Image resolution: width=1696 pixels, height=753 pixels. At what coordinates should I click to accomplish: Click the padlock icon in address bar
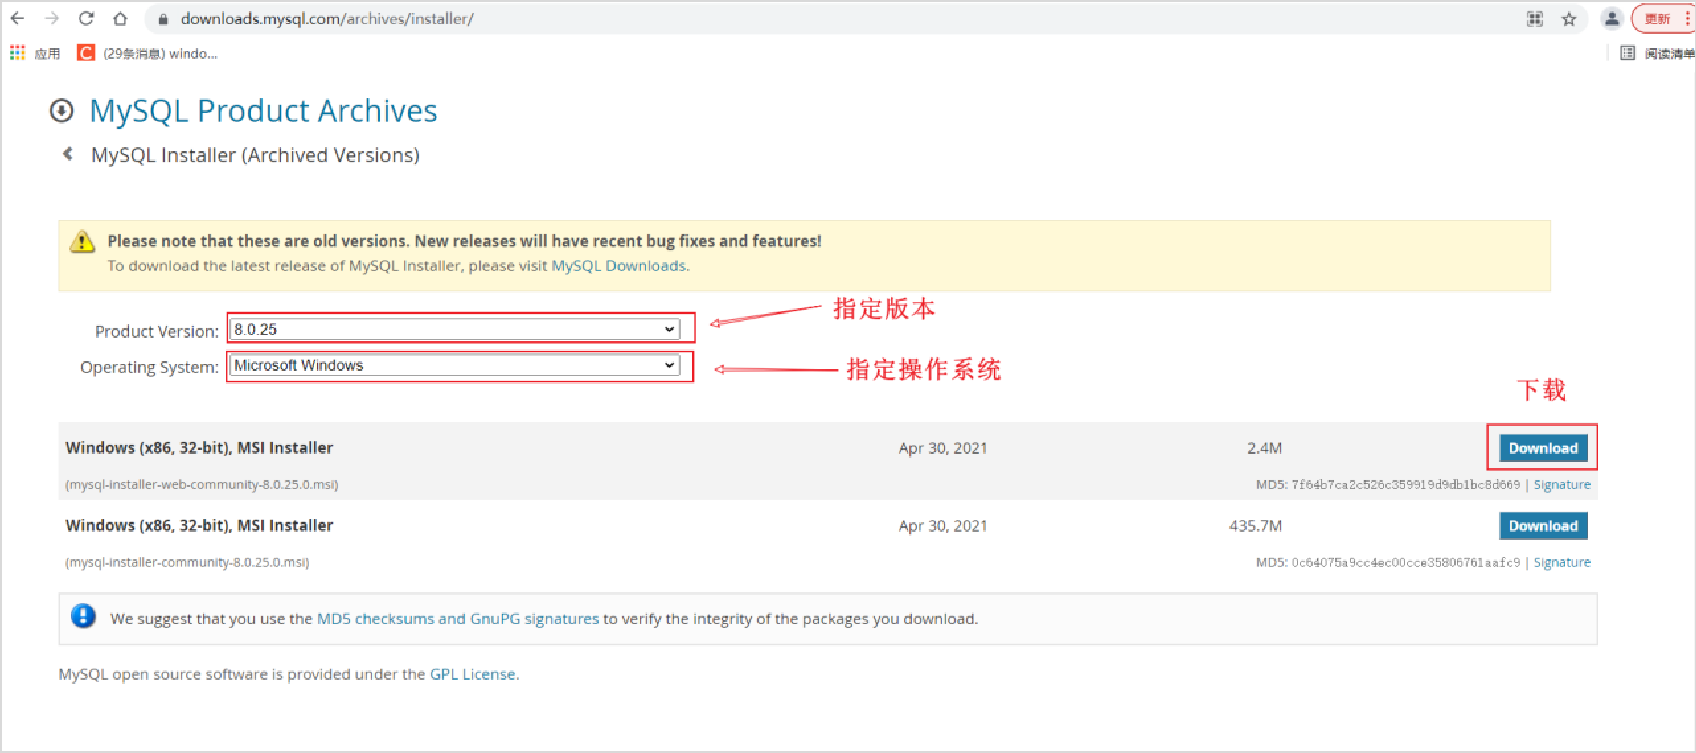[x=162, y=19]
